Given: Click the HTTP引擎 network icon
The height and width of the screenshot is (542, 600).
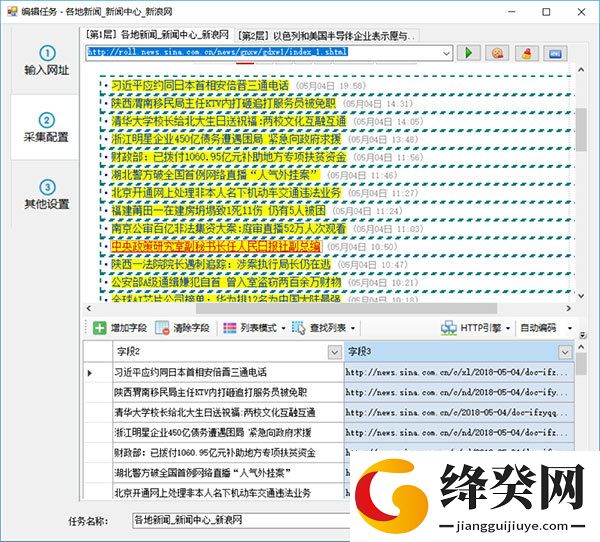Looking at the screenshot, I should click(x=448, y=328).
